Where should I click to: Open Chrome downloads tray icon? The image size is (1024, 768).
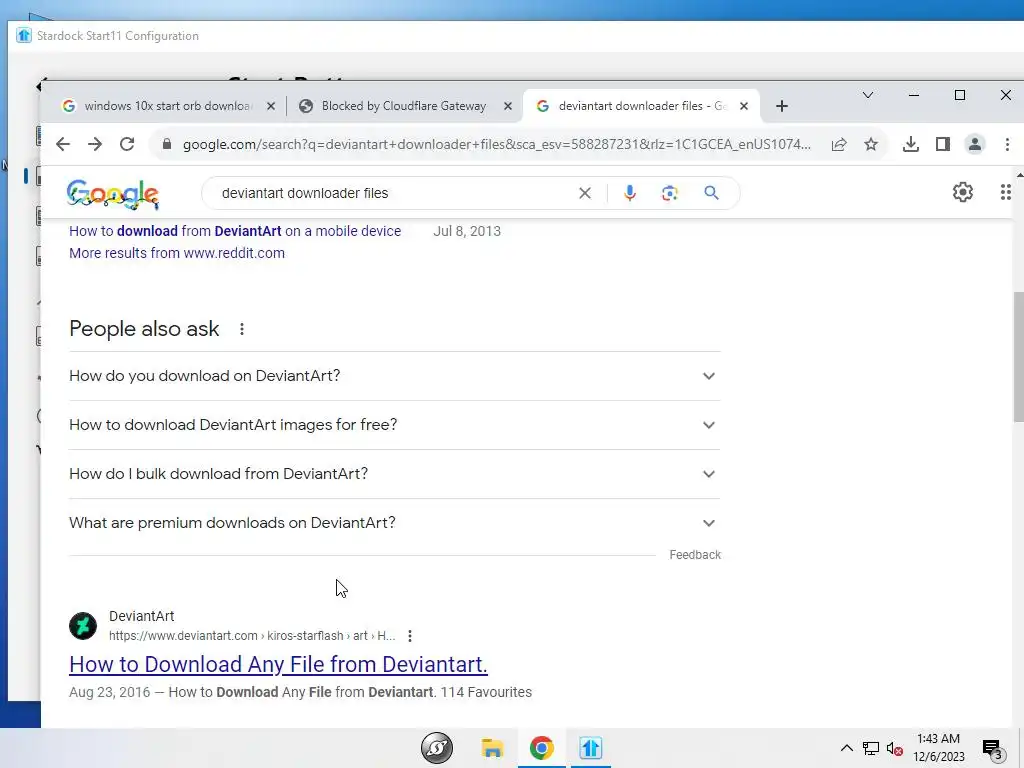click(x=911, y=144)
